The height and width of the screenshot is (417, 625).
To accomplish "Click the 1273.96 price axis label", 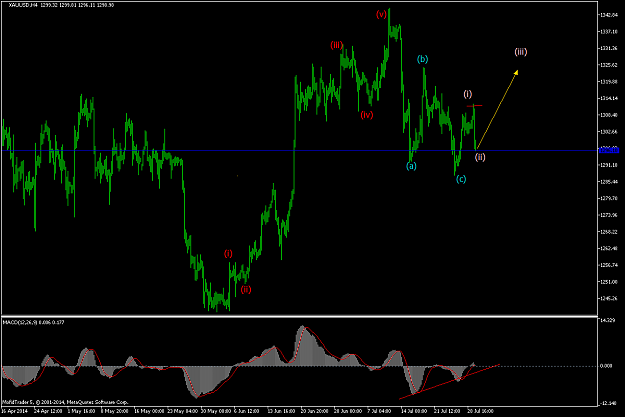I will click(609, 215).
